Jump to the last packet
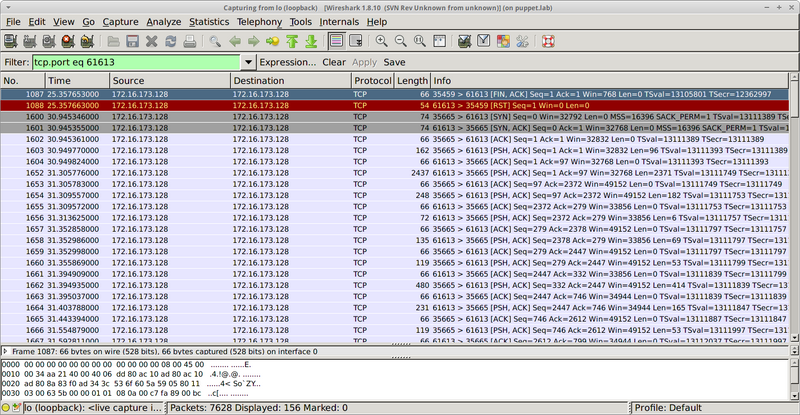The width and height of the screenshot is (800, 415). point(311,41)
